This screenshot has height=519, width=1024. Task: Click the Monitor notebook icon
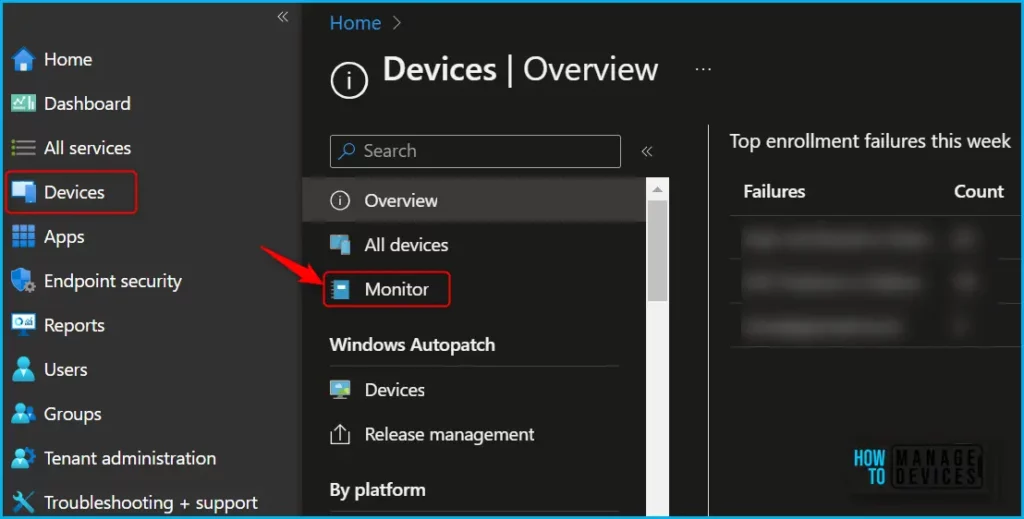[x=341, y=289]
